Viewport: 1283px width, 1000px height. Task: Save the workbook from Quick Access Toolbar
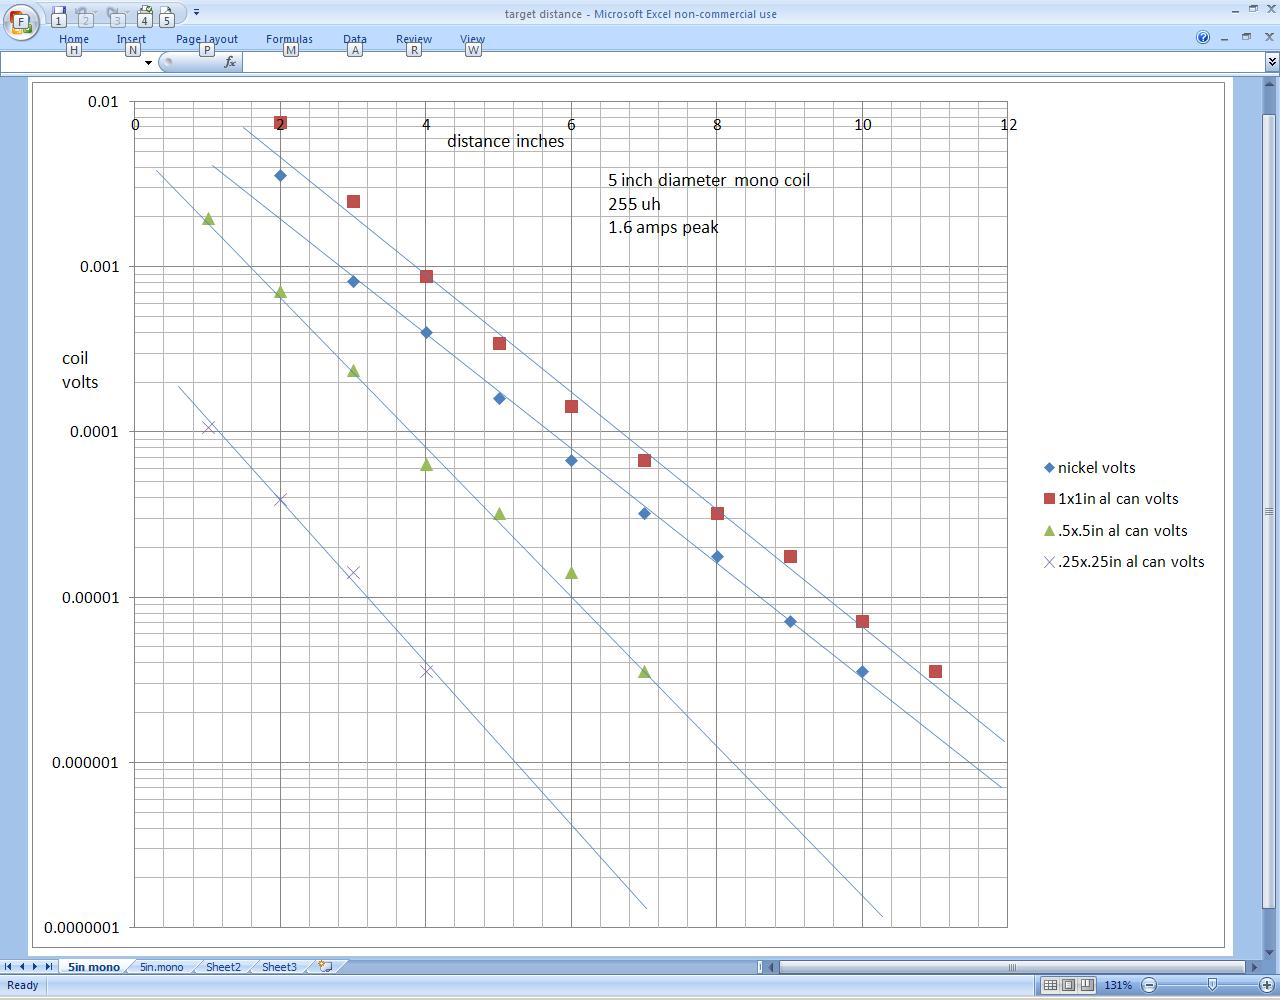pos(59,14)
